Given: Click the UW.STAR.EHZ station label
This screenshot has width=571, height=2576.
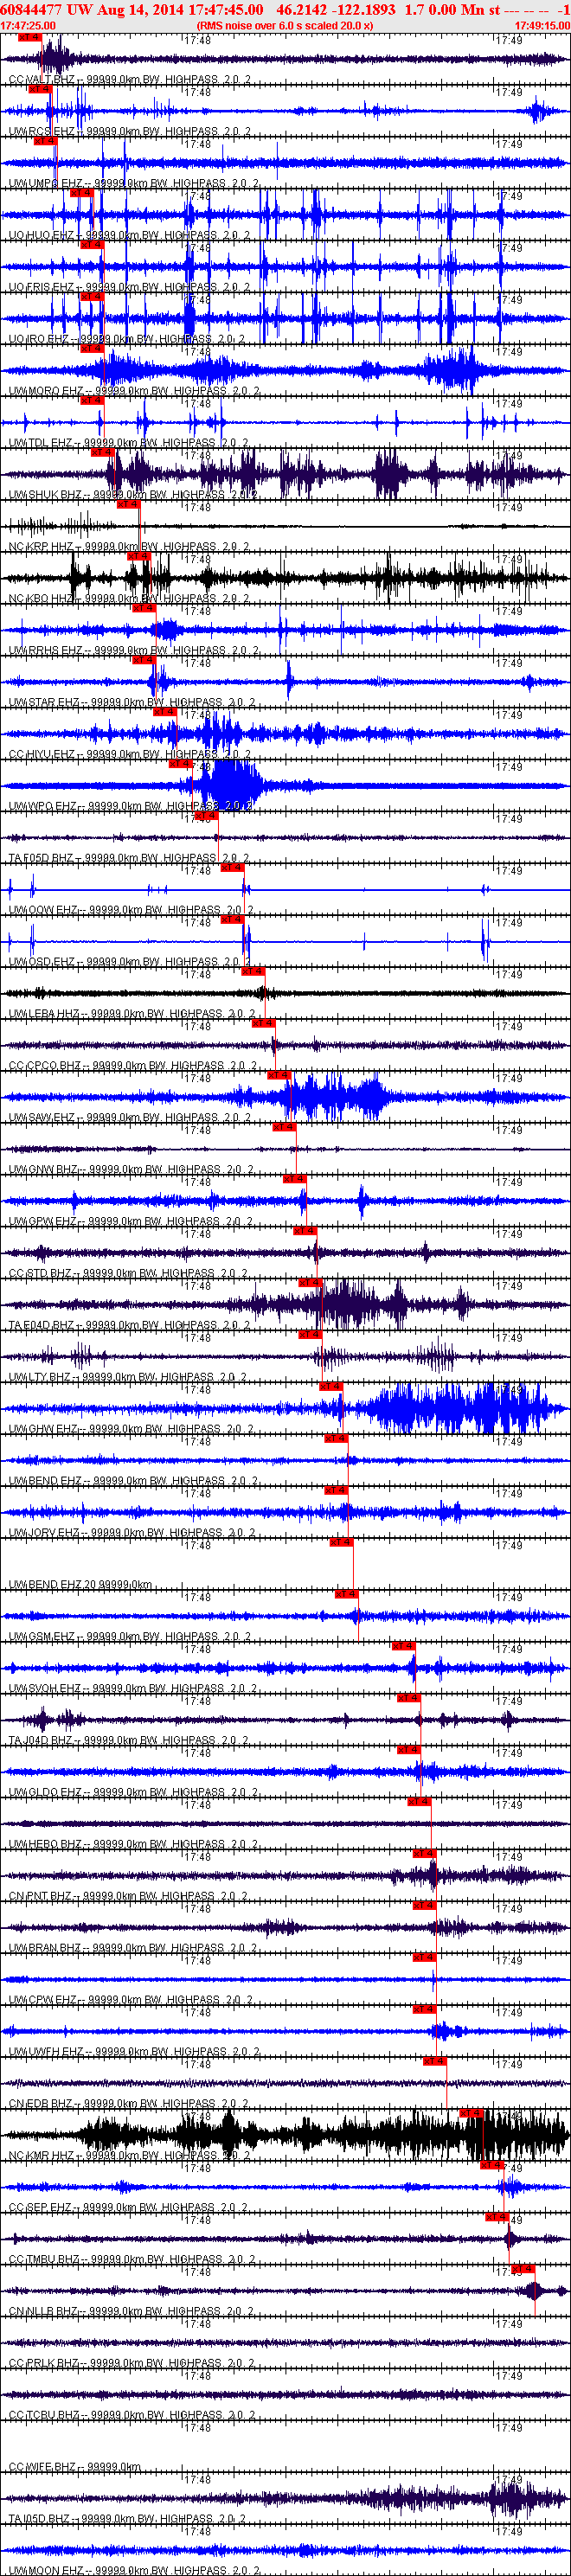Looking at the screenshot, I should click(132, 702).
